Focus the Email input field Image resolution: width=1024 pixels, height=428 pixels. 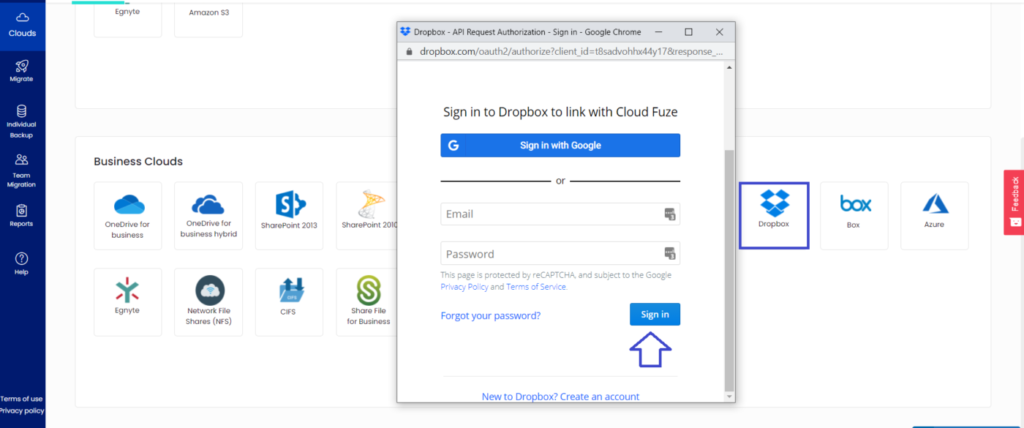click(550, 214)
